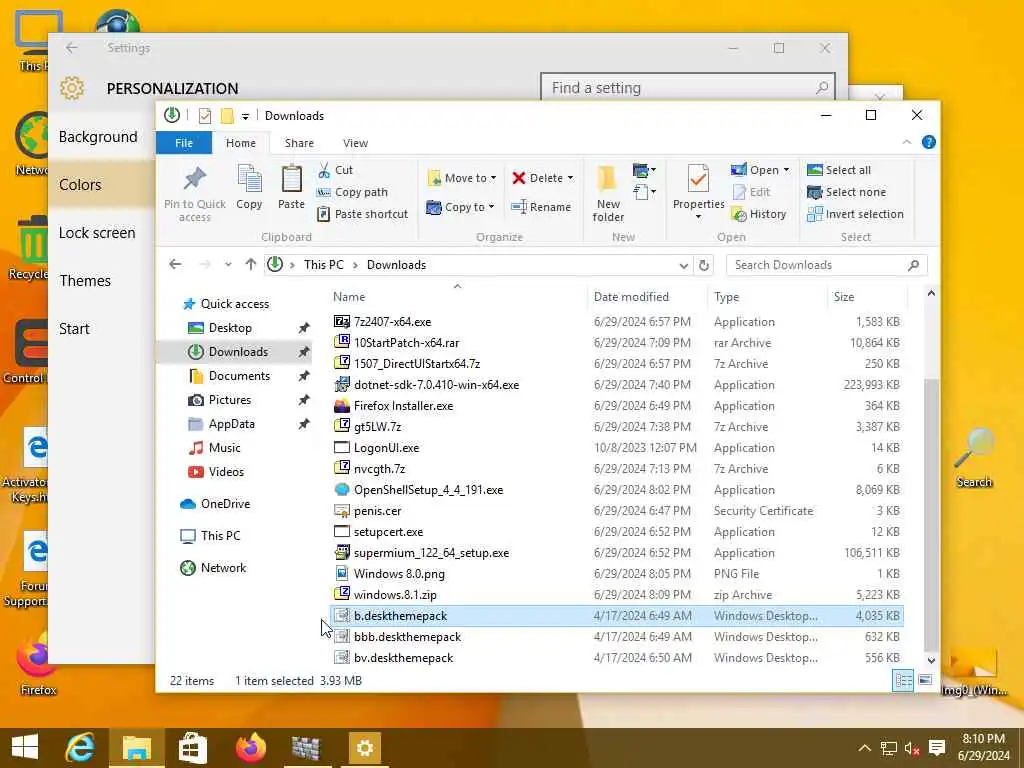Sort by Name column header
The width and height of the screenshot is (1024, 768).
coord(457,296)
